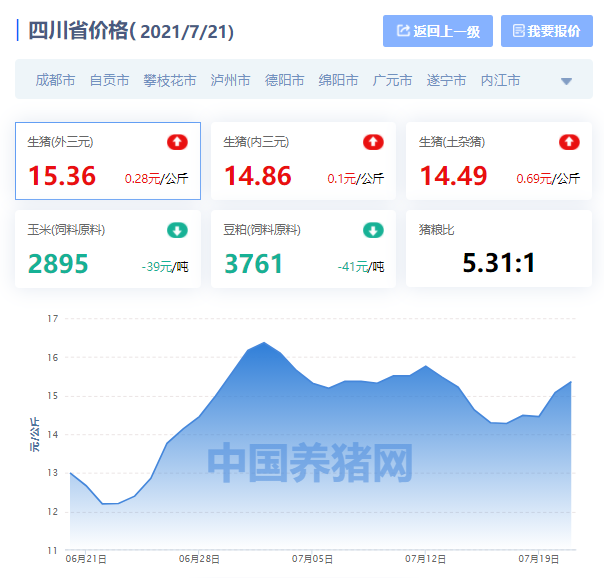The image size is (604, 578).
Task: Click green down arrow on 豆粕 card
Action: (373, 230)
